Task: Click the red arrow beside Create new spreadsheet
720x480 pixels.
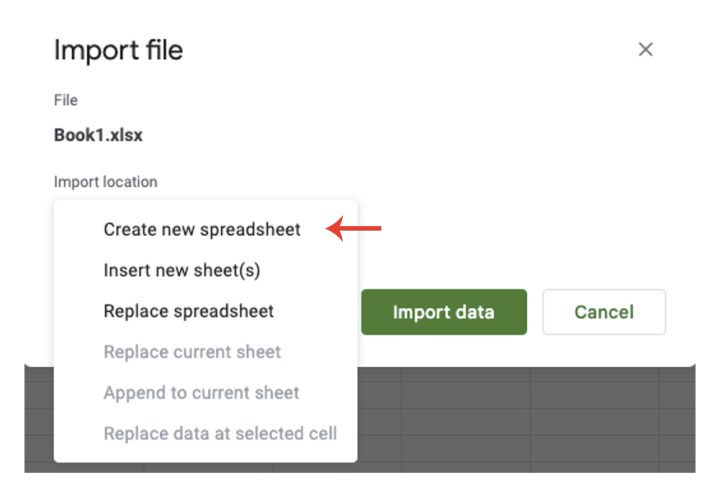Action: pyautogui.click(x=356, y=230)
